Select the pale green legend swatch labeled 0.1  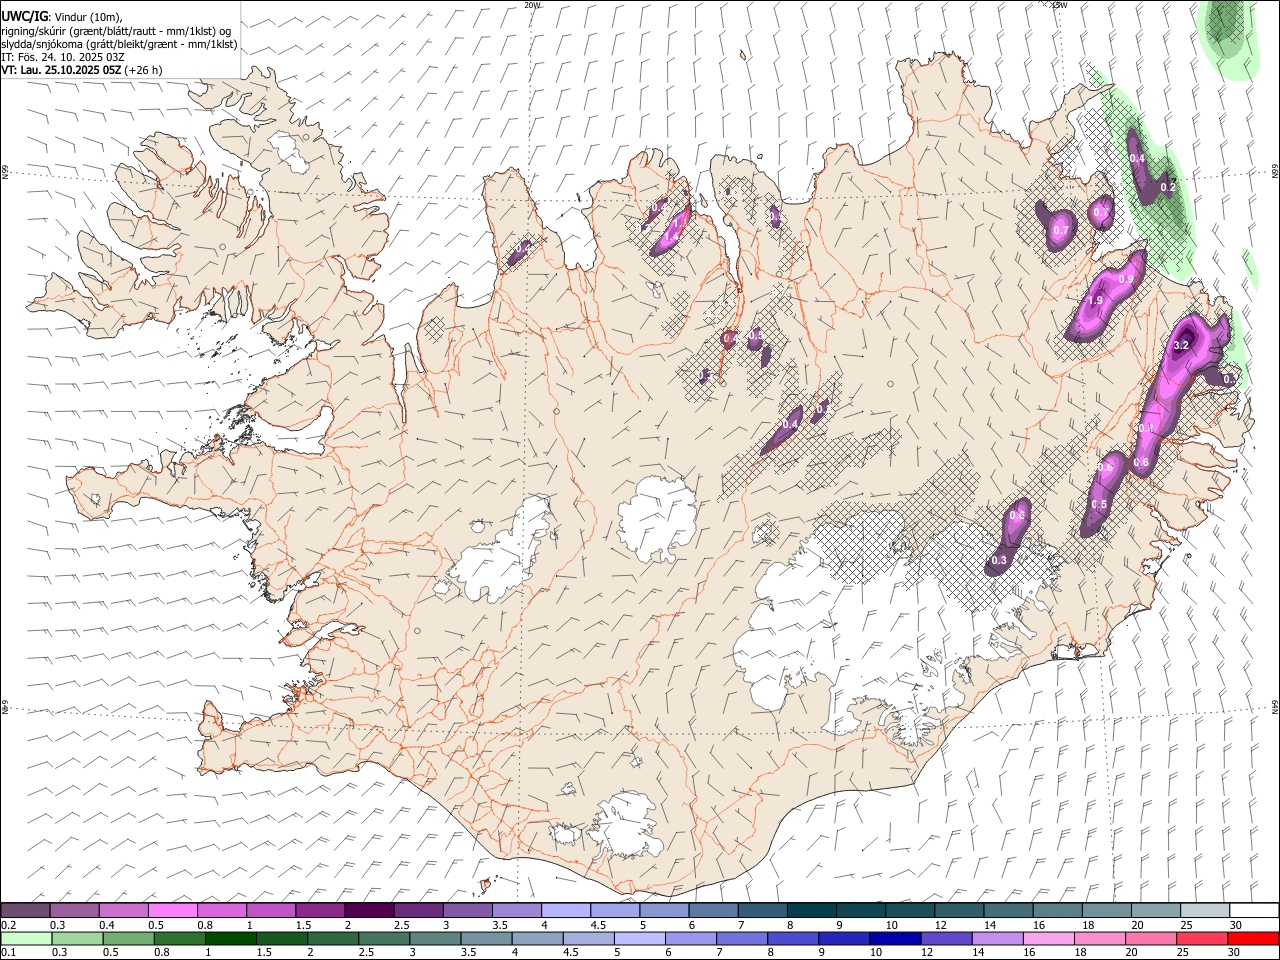pos(26,938)
